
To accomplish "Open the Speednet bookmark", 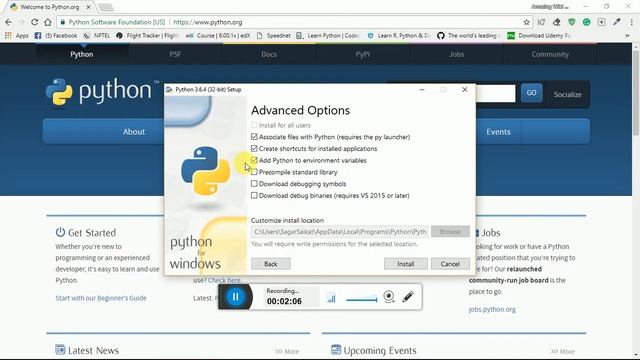I will click(273, 36).
